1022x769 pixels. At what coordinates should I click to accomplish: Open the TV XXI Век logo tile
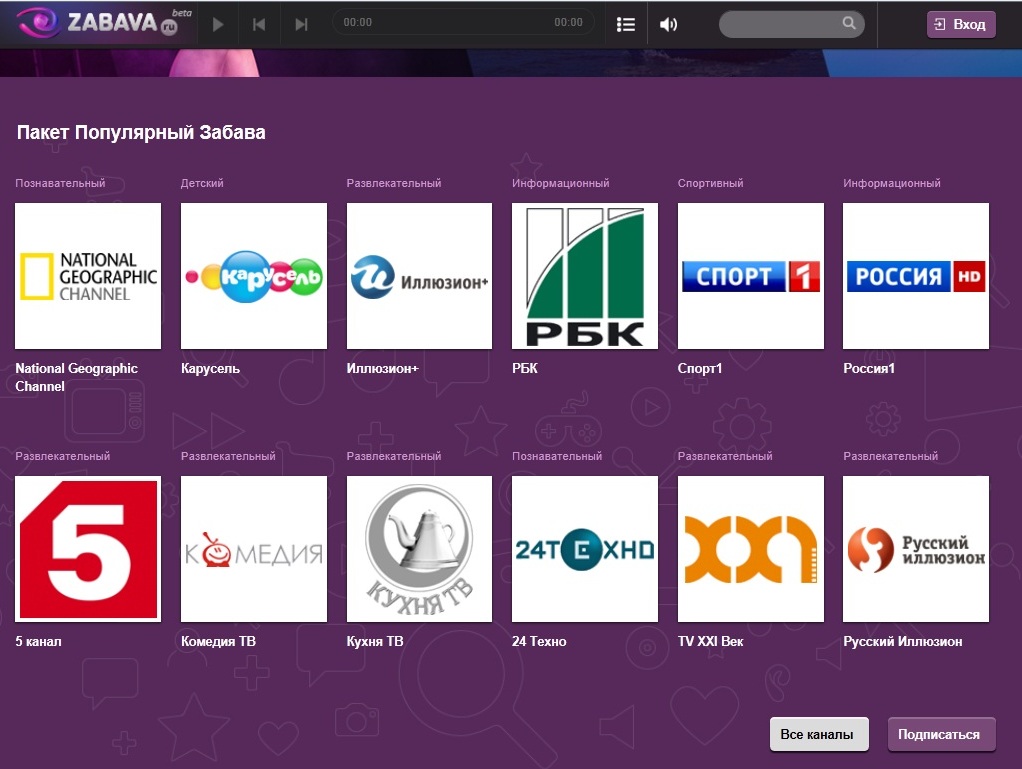tap(751, 549)
